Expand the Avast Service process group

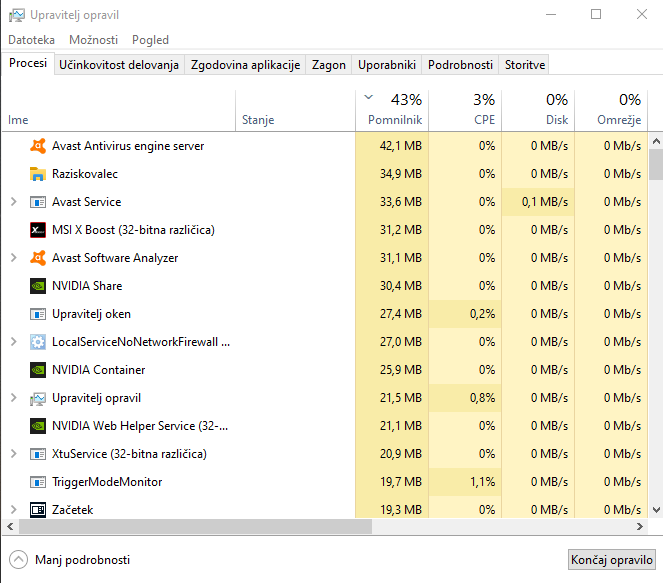coord(13,202)
